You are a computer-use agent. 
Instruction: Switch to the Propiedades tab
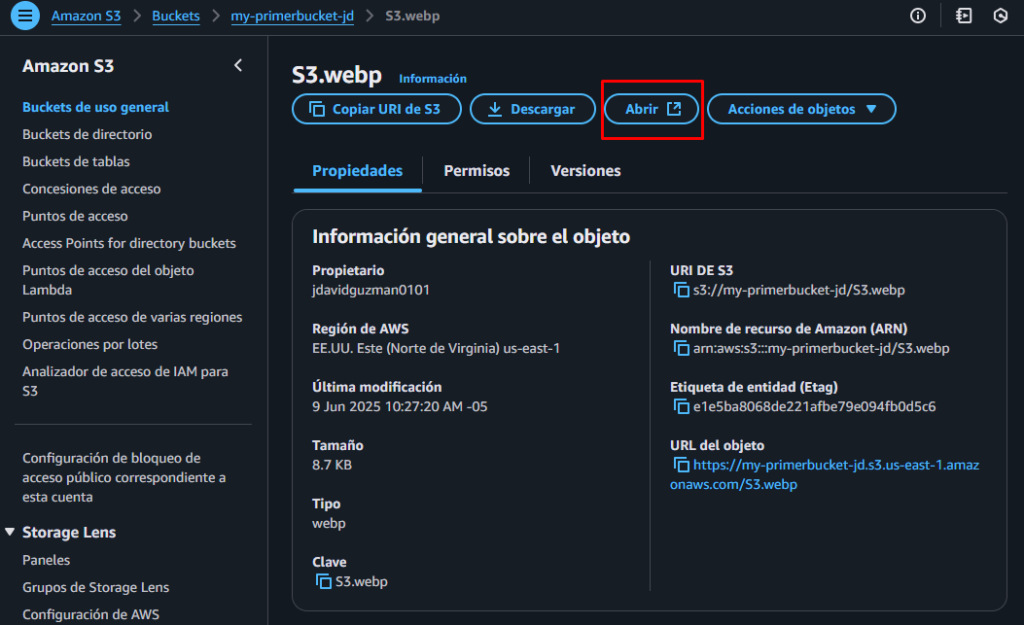357,171
